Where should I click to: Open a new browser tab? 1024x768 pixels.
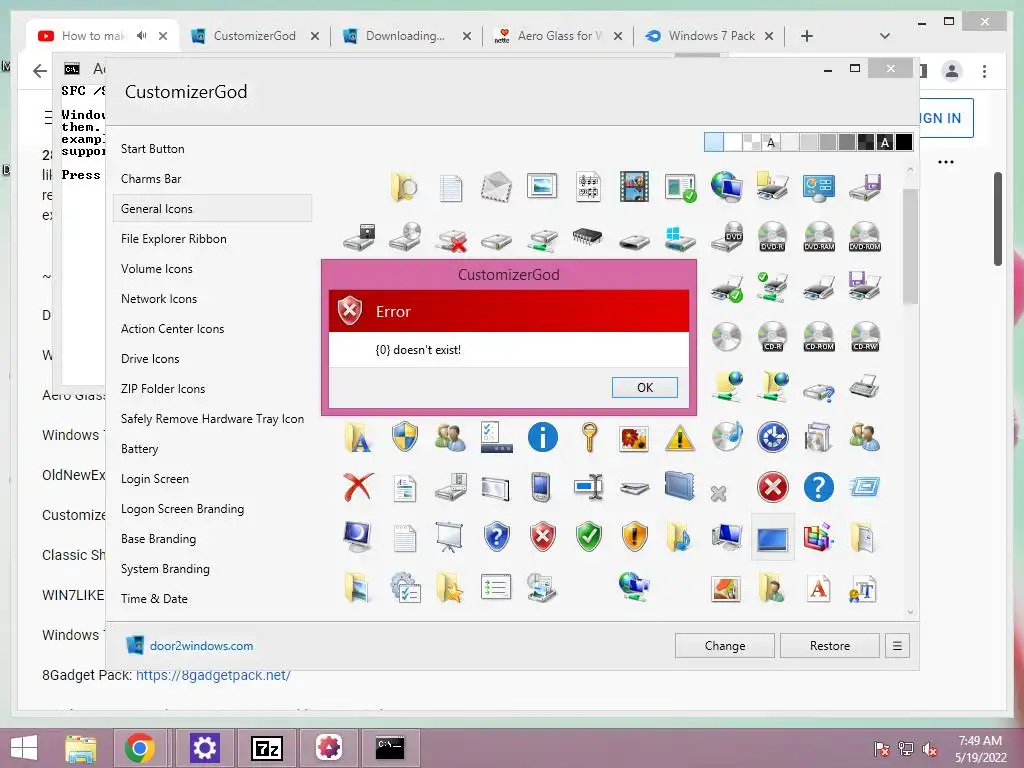[x=807, y=36]
